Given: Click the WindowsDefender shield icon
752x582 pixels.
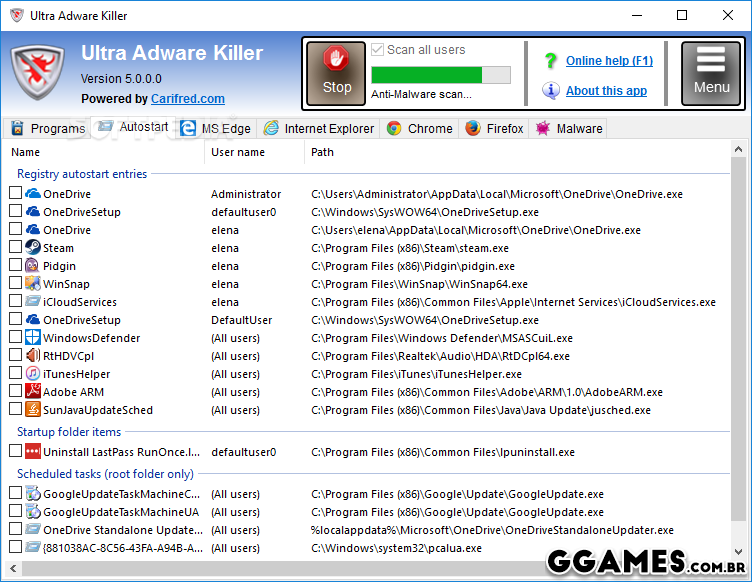Looking at the screenshot, I should pos(32,338).
